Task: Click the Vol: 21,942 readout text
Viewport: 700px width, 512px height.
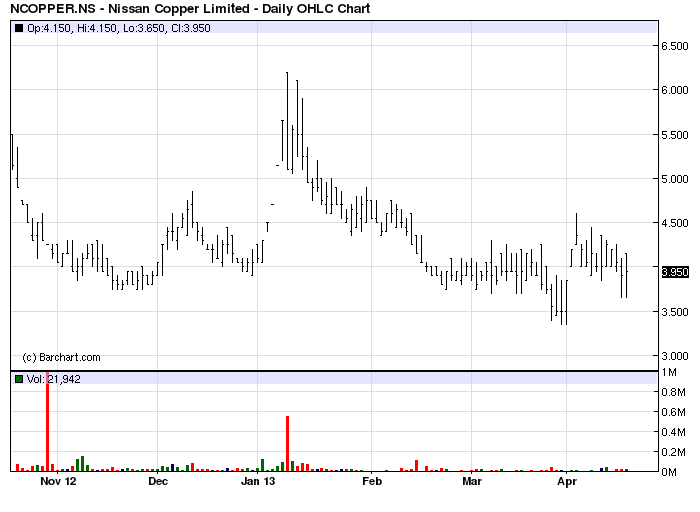Action: click(x=54, y=379)
